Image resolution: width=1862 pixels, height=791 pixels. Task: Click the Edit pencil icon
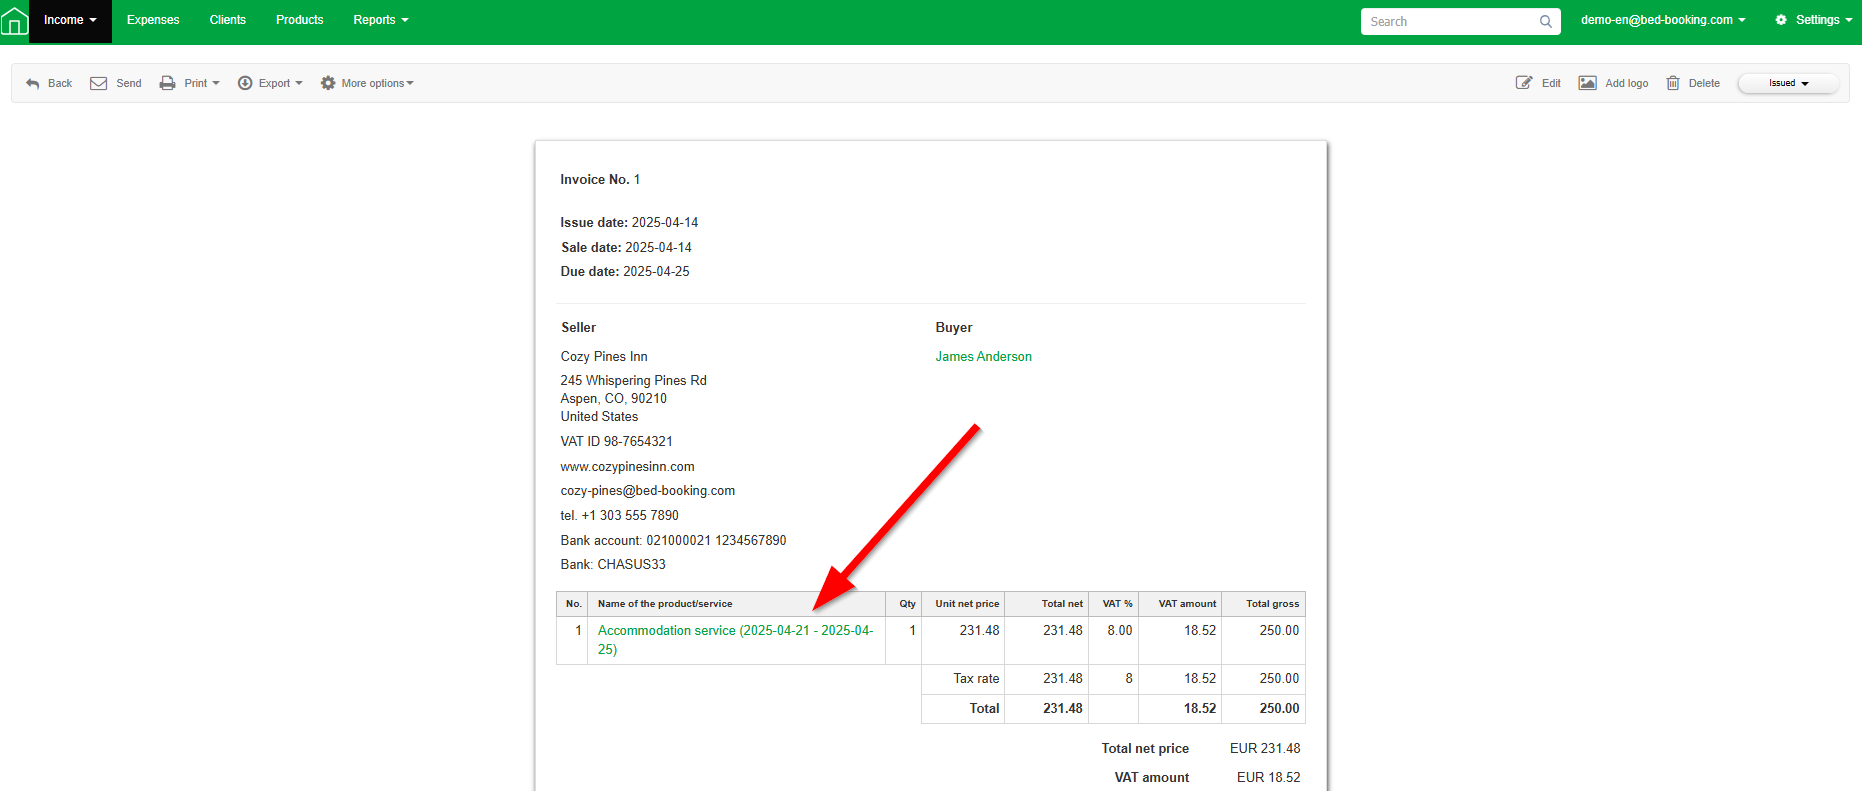(1524, 83)
